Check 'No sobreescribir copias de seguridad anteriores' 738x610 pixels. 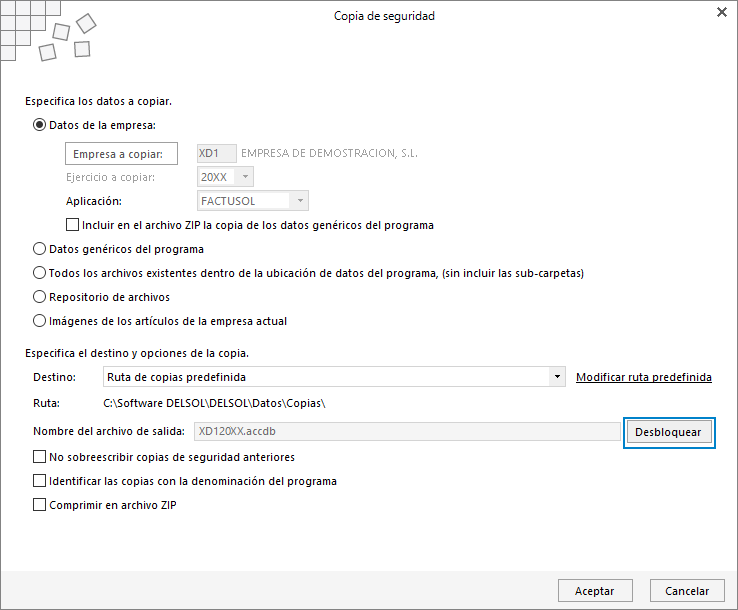(40, 457)
